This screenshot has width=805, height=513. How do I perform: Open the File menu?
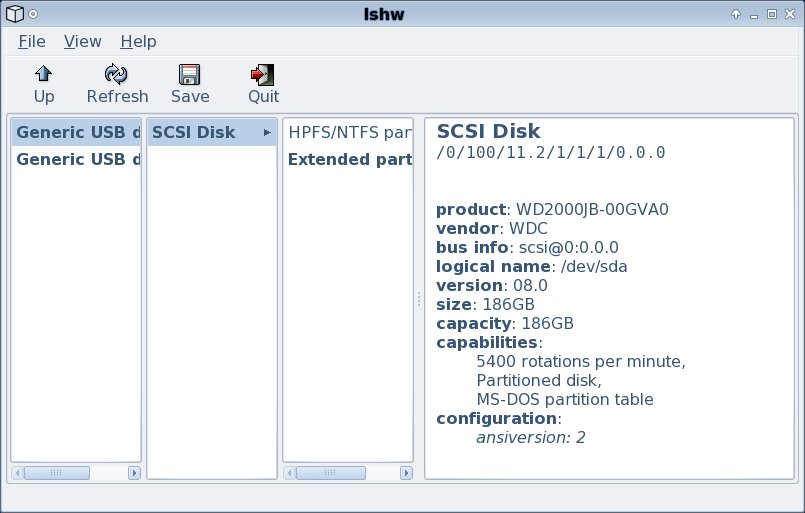(x=32, y=41)
